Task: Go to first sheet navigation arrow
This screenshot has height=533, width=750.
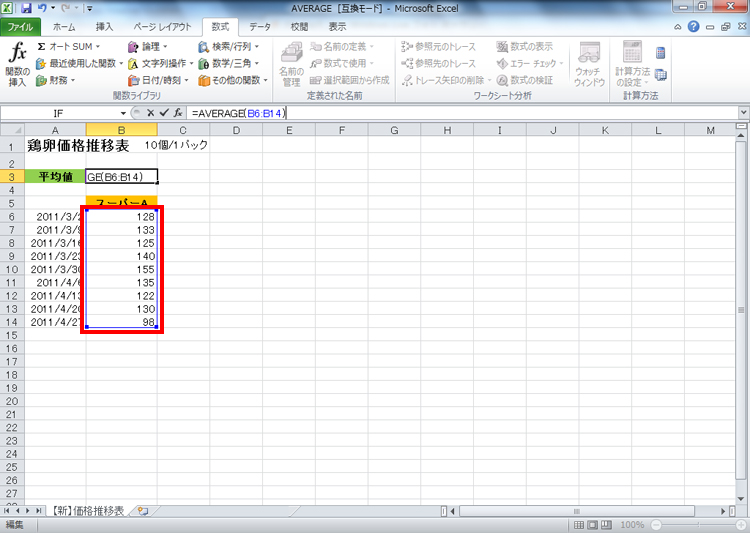Action: (6, 511)
